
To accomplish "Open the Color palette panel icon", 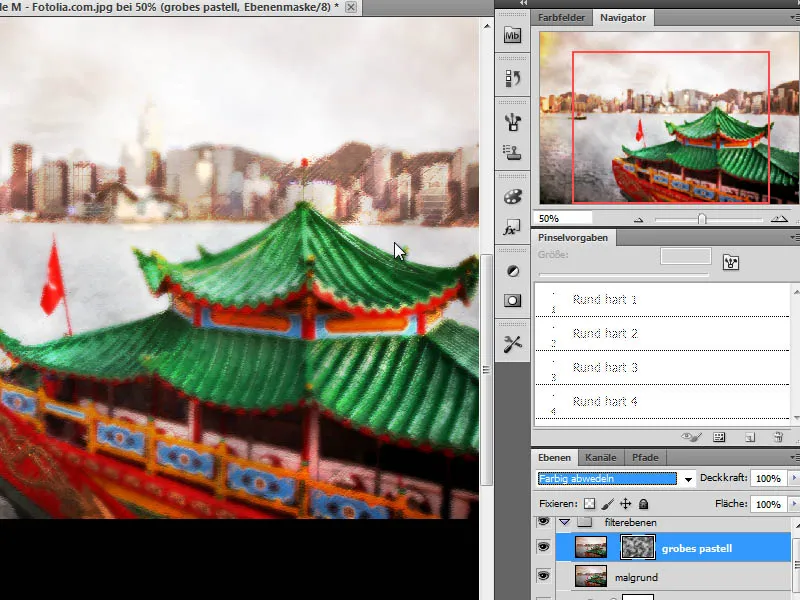I will pos(513,196).
